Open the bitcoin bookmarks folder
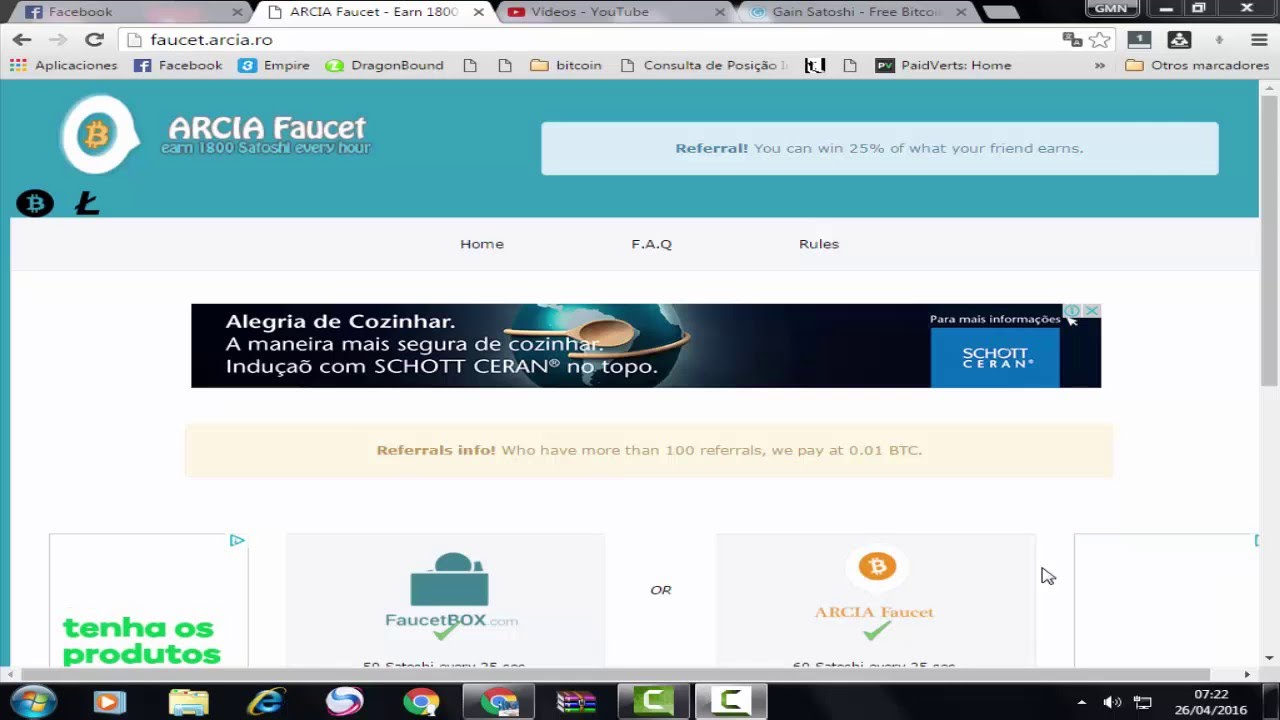Screen dimensions: 1280x720 click(566, 65)
